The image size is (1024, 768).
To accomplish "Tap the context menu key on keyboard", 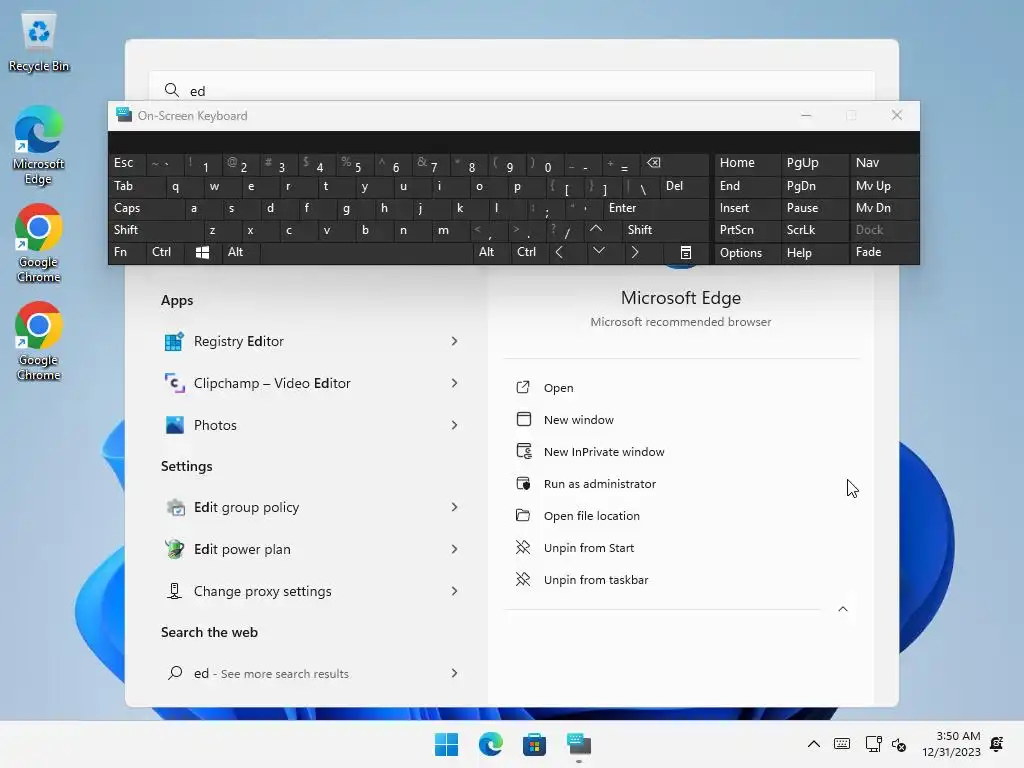I will tap(685, 252).
